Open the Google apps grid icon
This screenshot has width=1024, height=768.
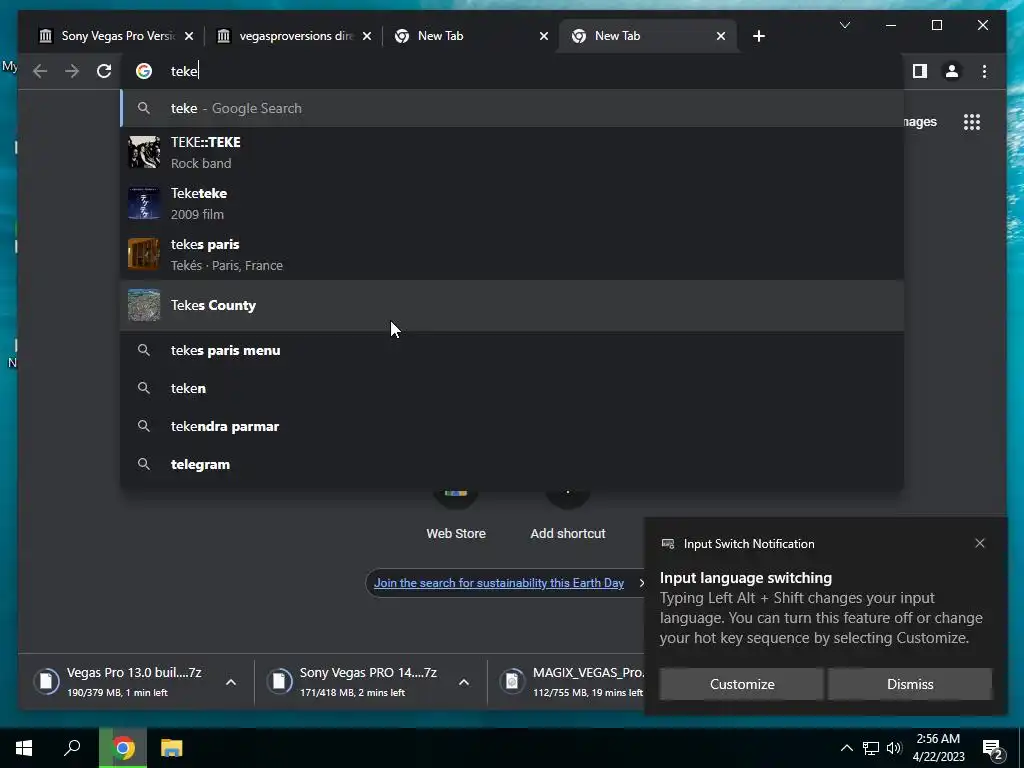(x=972, y=122)
